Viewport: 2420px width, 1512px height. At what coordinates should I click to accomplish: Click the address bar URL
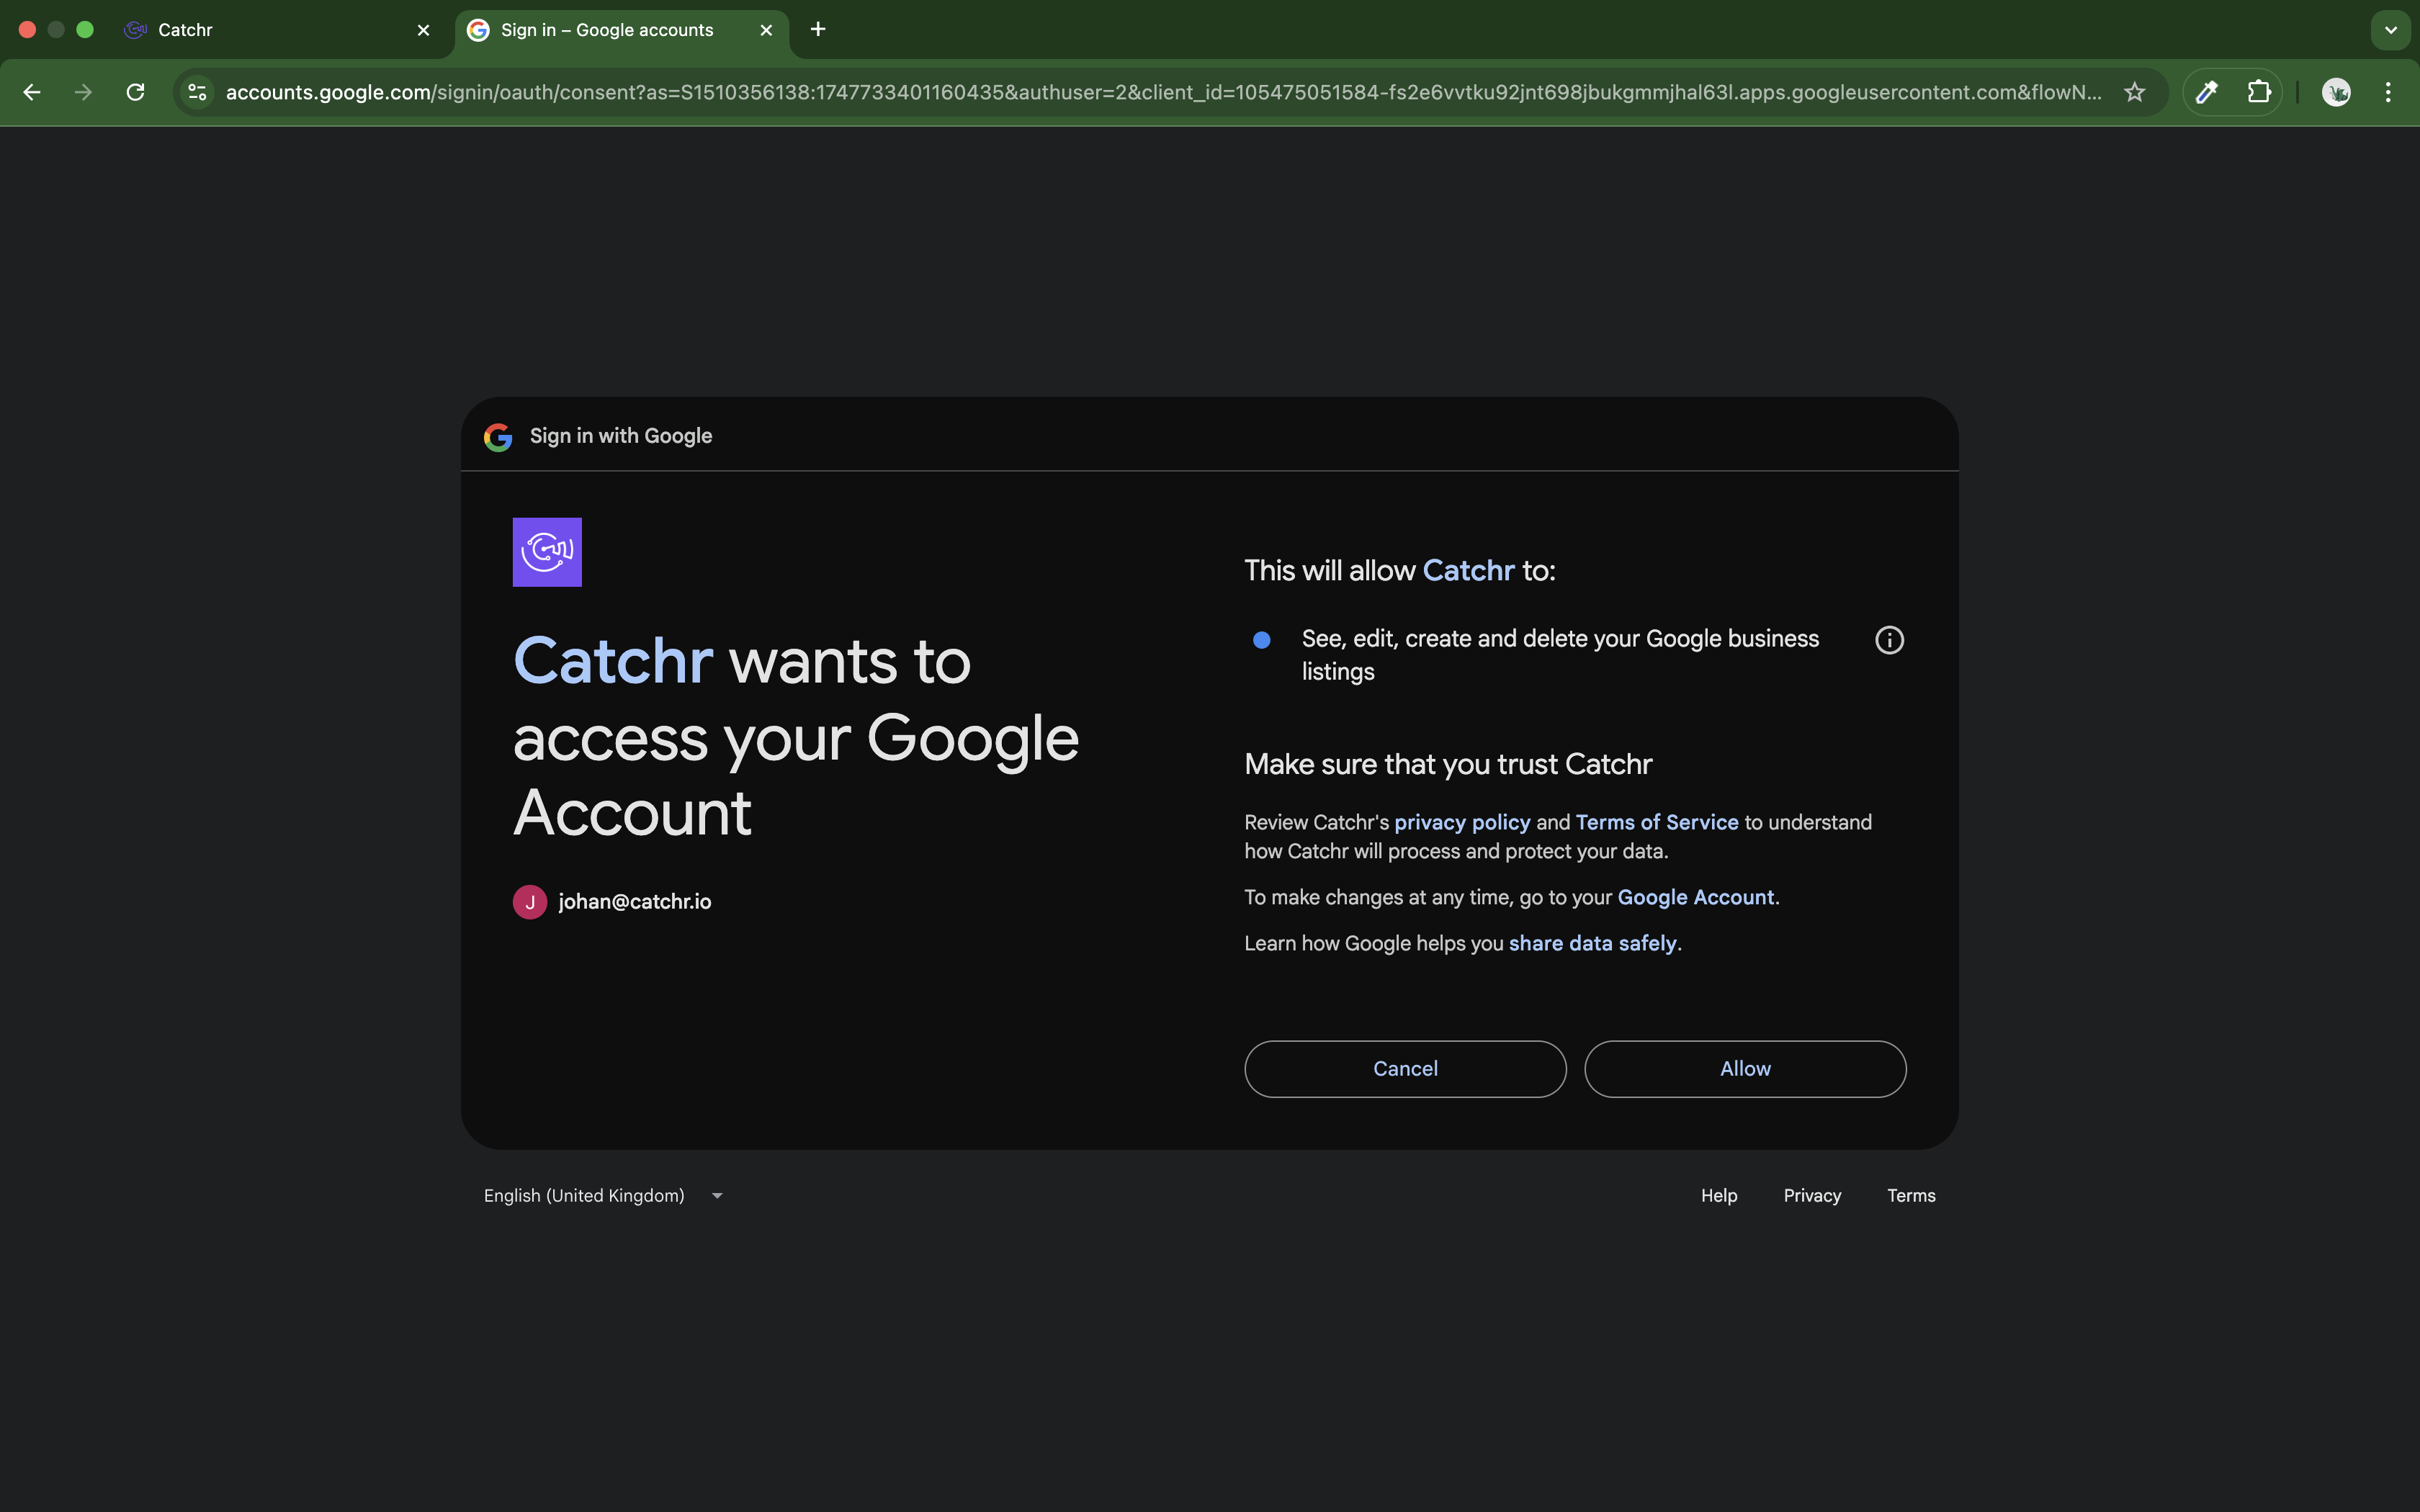[1163, 92]
